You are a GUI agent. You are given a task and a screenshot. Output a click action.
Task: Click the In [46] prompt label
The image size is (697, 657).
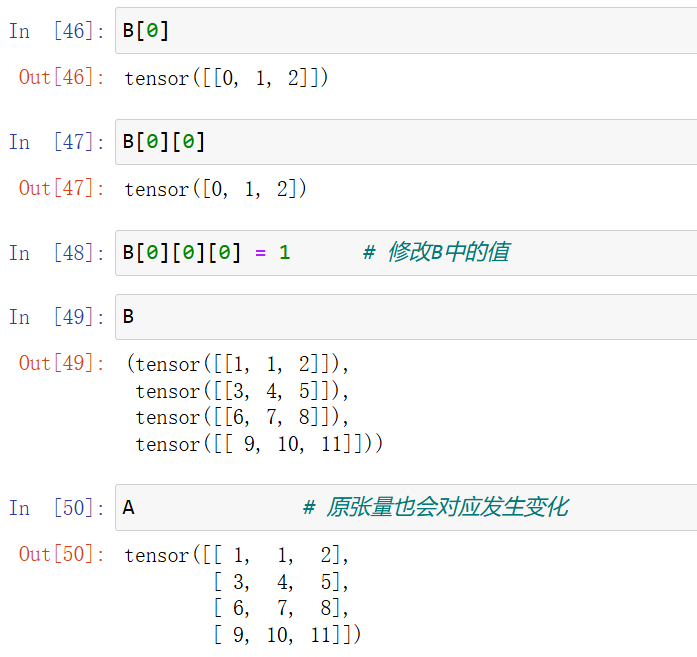coord(56,31)
